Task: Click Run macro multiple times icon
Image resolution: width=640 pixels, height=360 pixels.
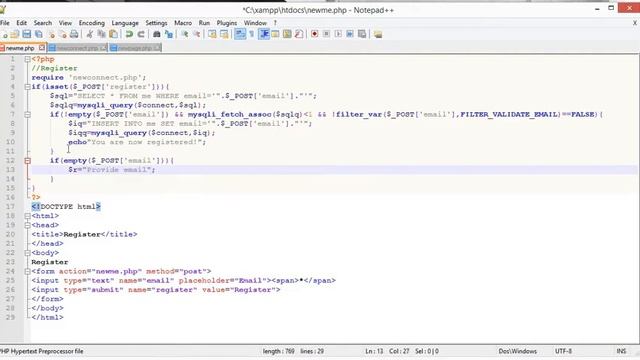Action: [350, 34]
